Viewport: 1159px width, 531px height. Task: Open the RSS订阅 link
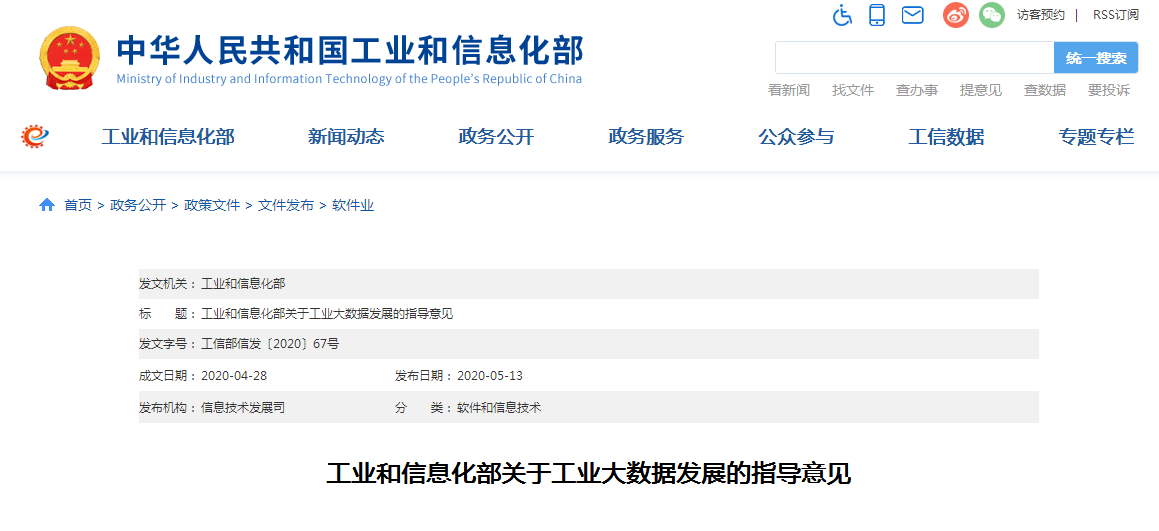pyautogui.click(x=1115, y=15)
